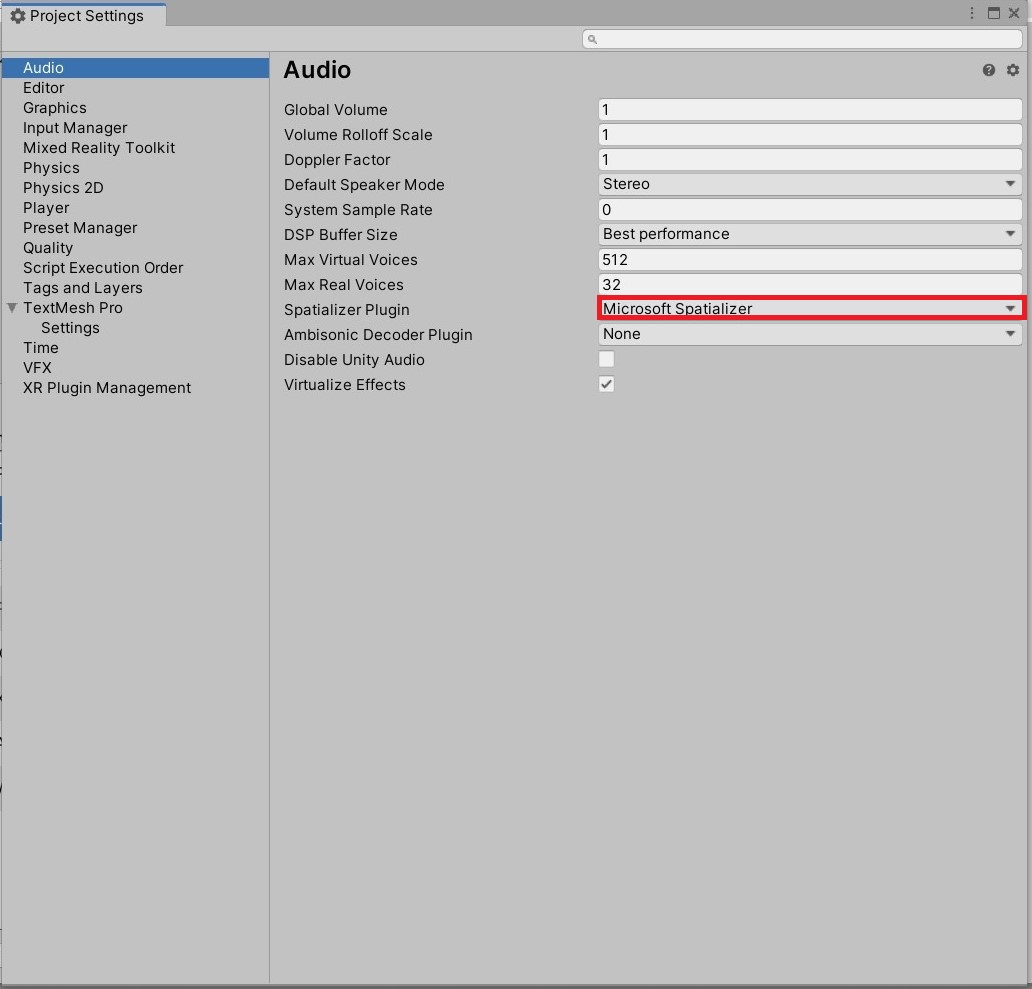Select Editor in the settings list

click(x=135, y=88)
